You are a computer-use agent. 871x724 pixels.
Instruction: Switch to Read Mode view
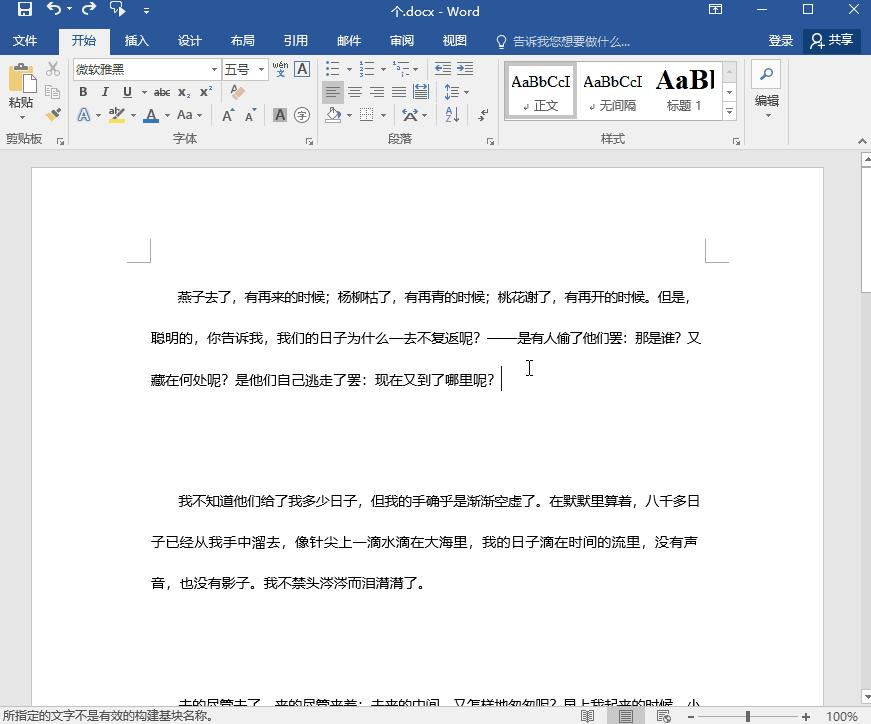(587, 716)
